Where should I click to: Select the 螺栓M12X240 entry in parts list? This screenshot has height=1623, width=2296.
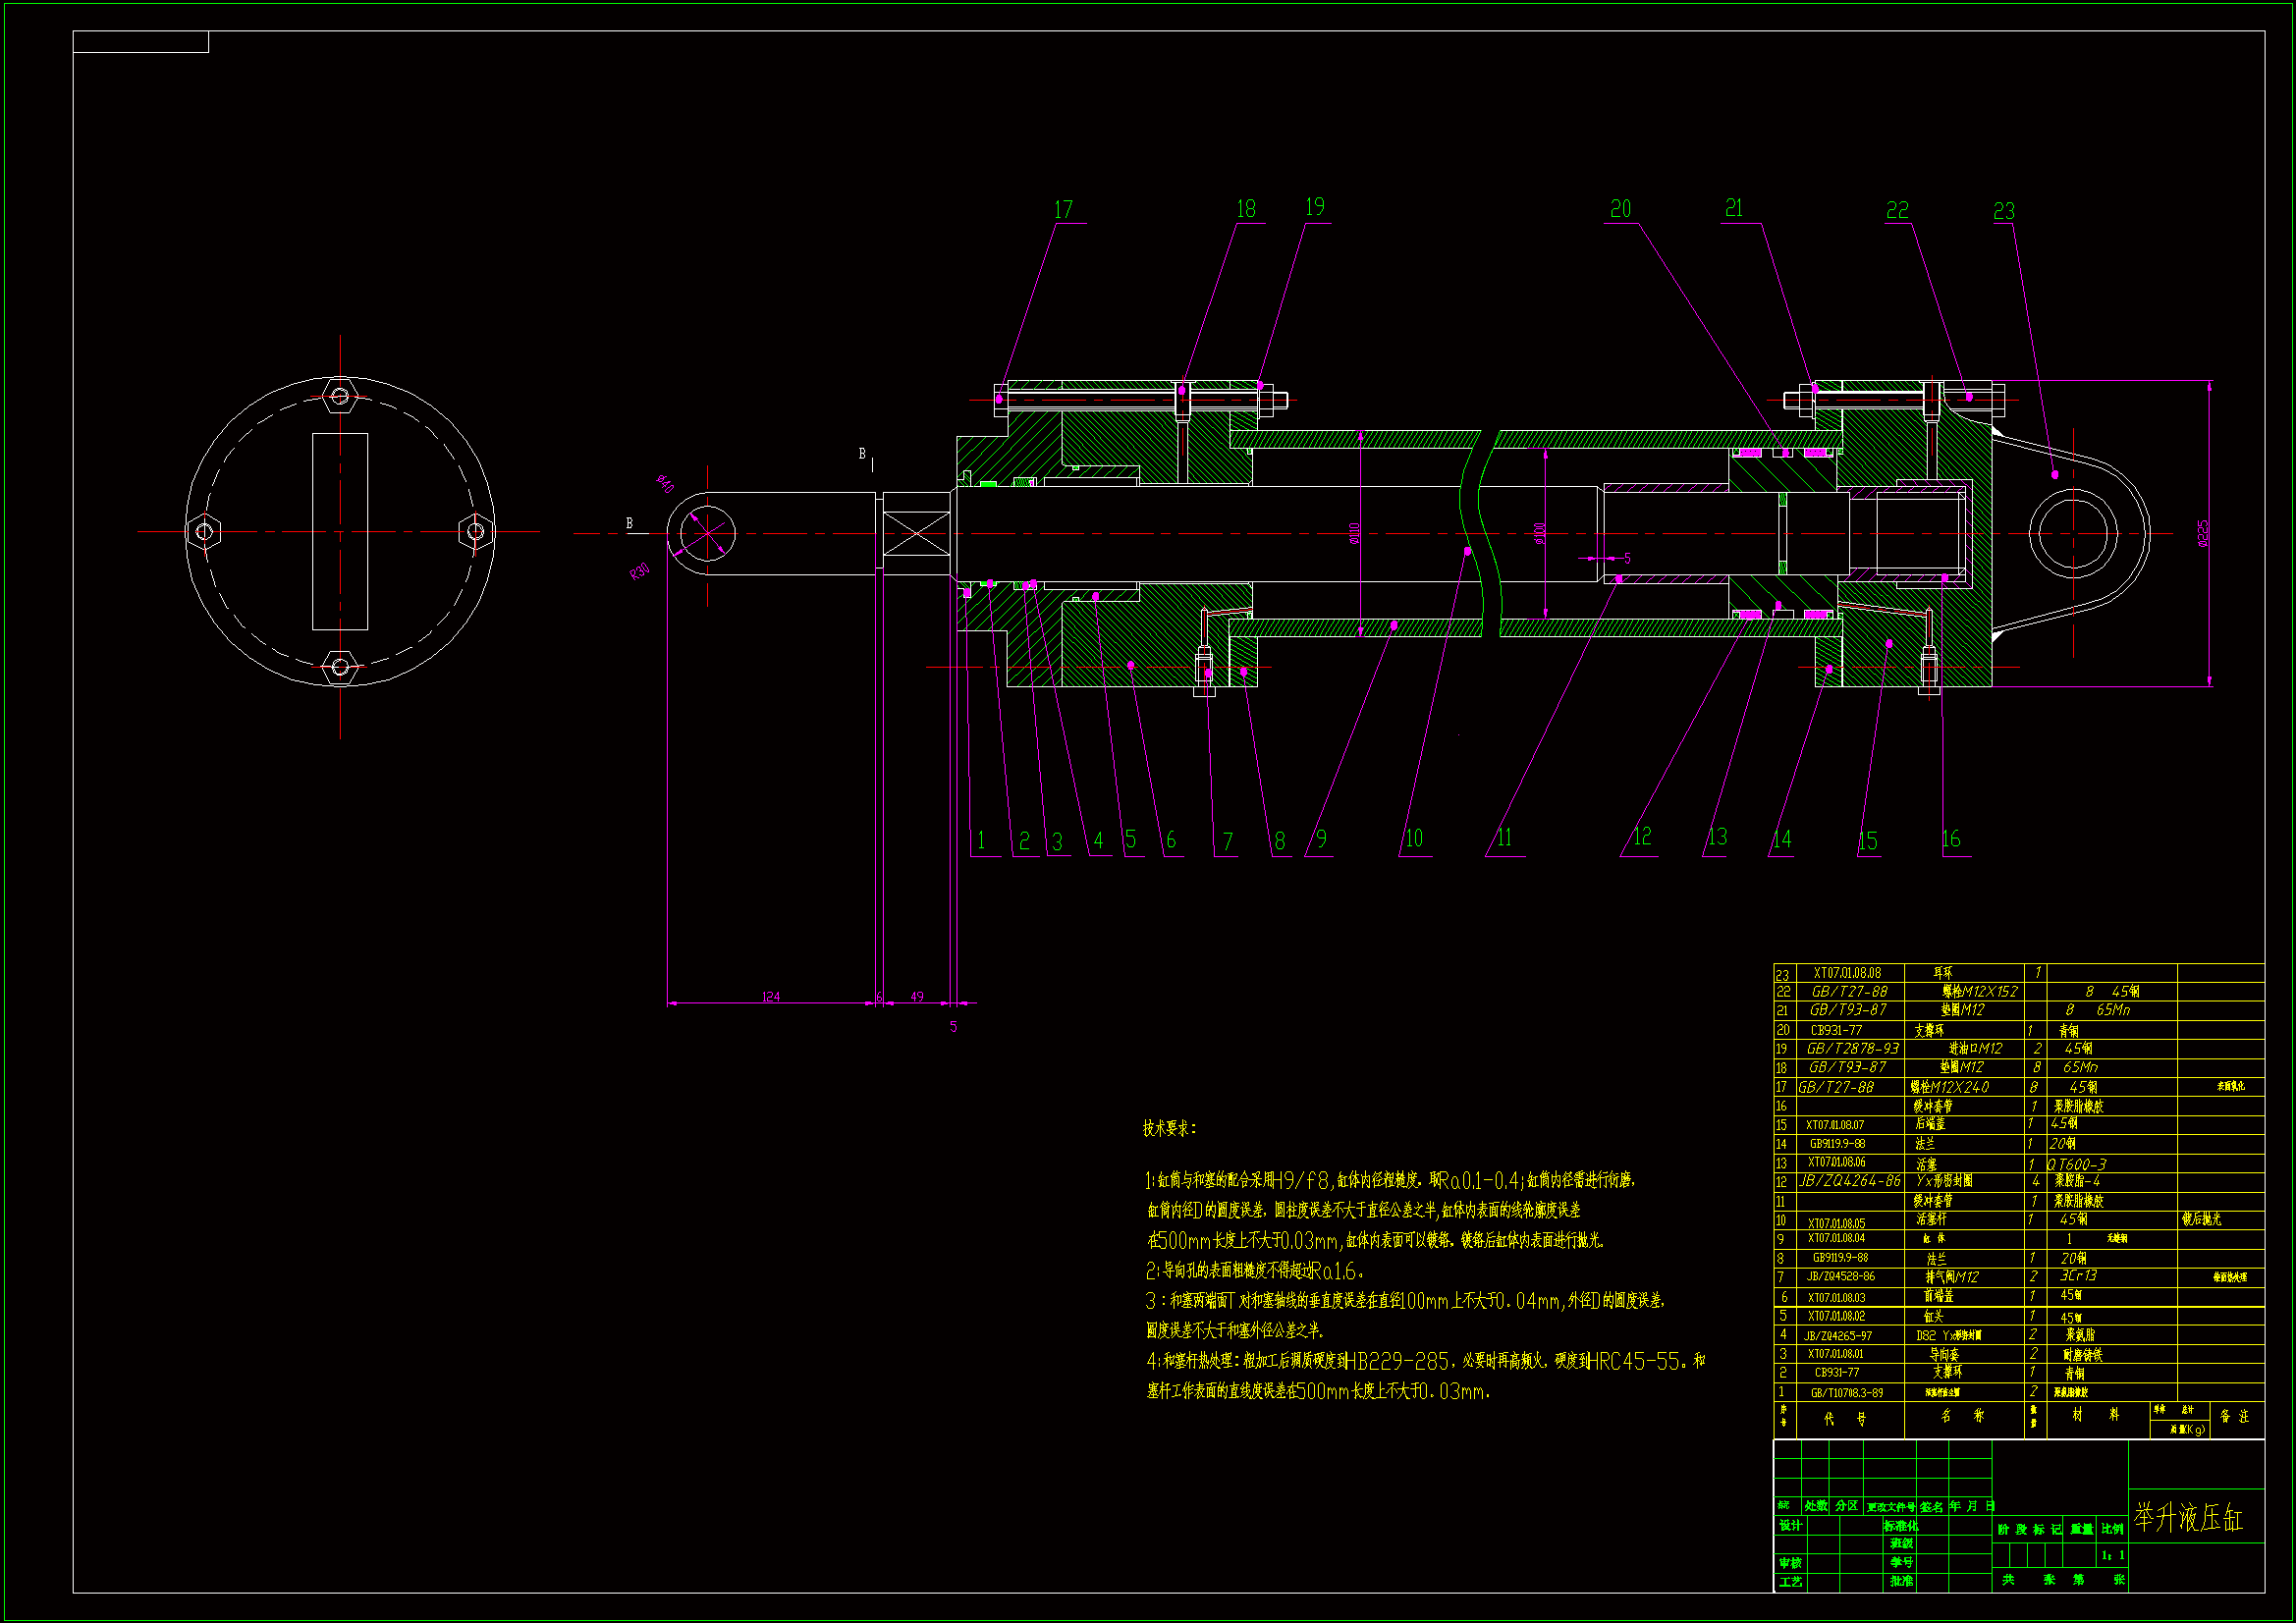click(1949, 1087)
